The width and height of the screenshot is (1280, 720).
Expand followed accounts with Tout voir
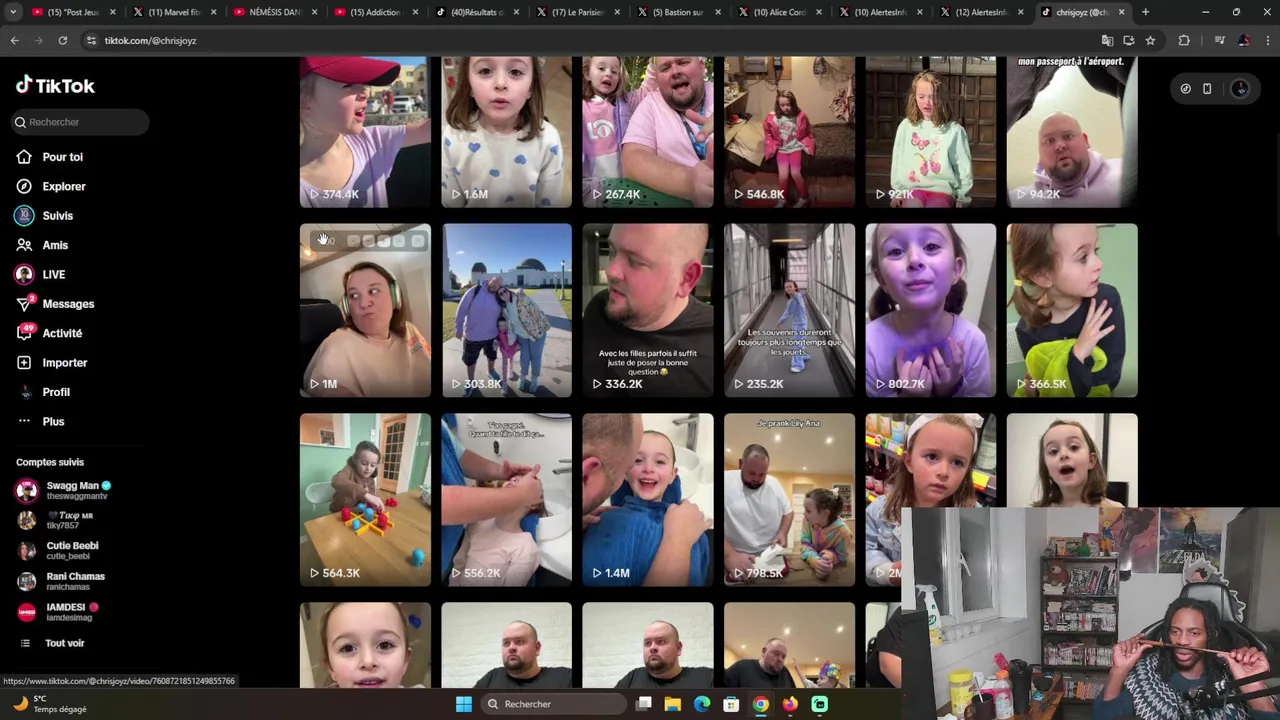(52, 643)
